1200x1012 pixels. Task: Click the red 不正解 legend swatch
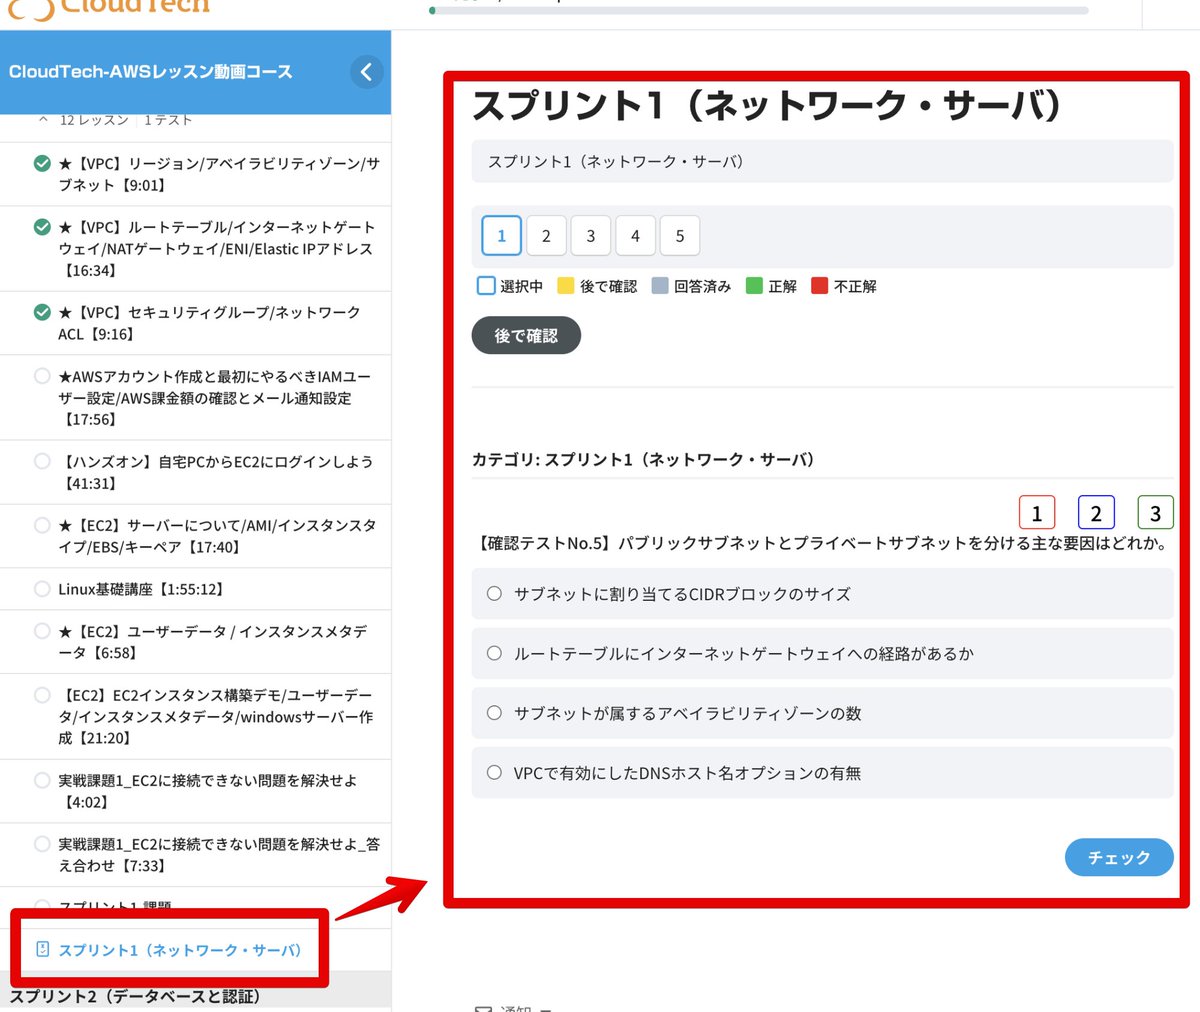(820, 286)
